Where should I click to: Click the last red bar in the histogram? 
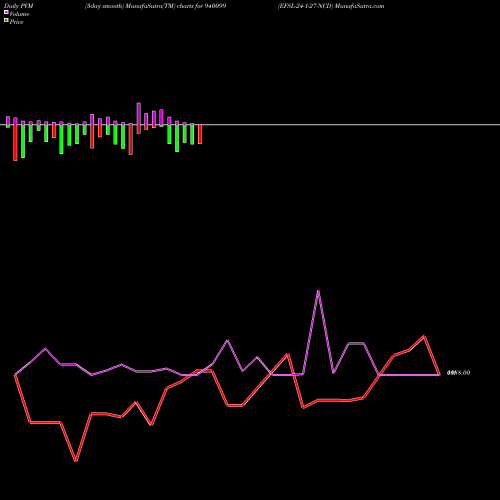200,134
